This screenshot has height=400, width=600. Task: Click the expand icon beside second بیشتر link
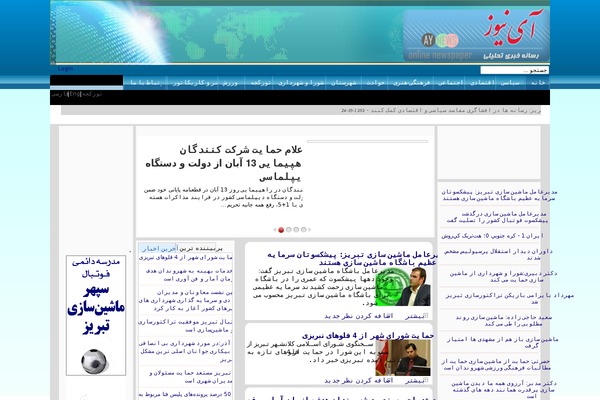[426, 380]
